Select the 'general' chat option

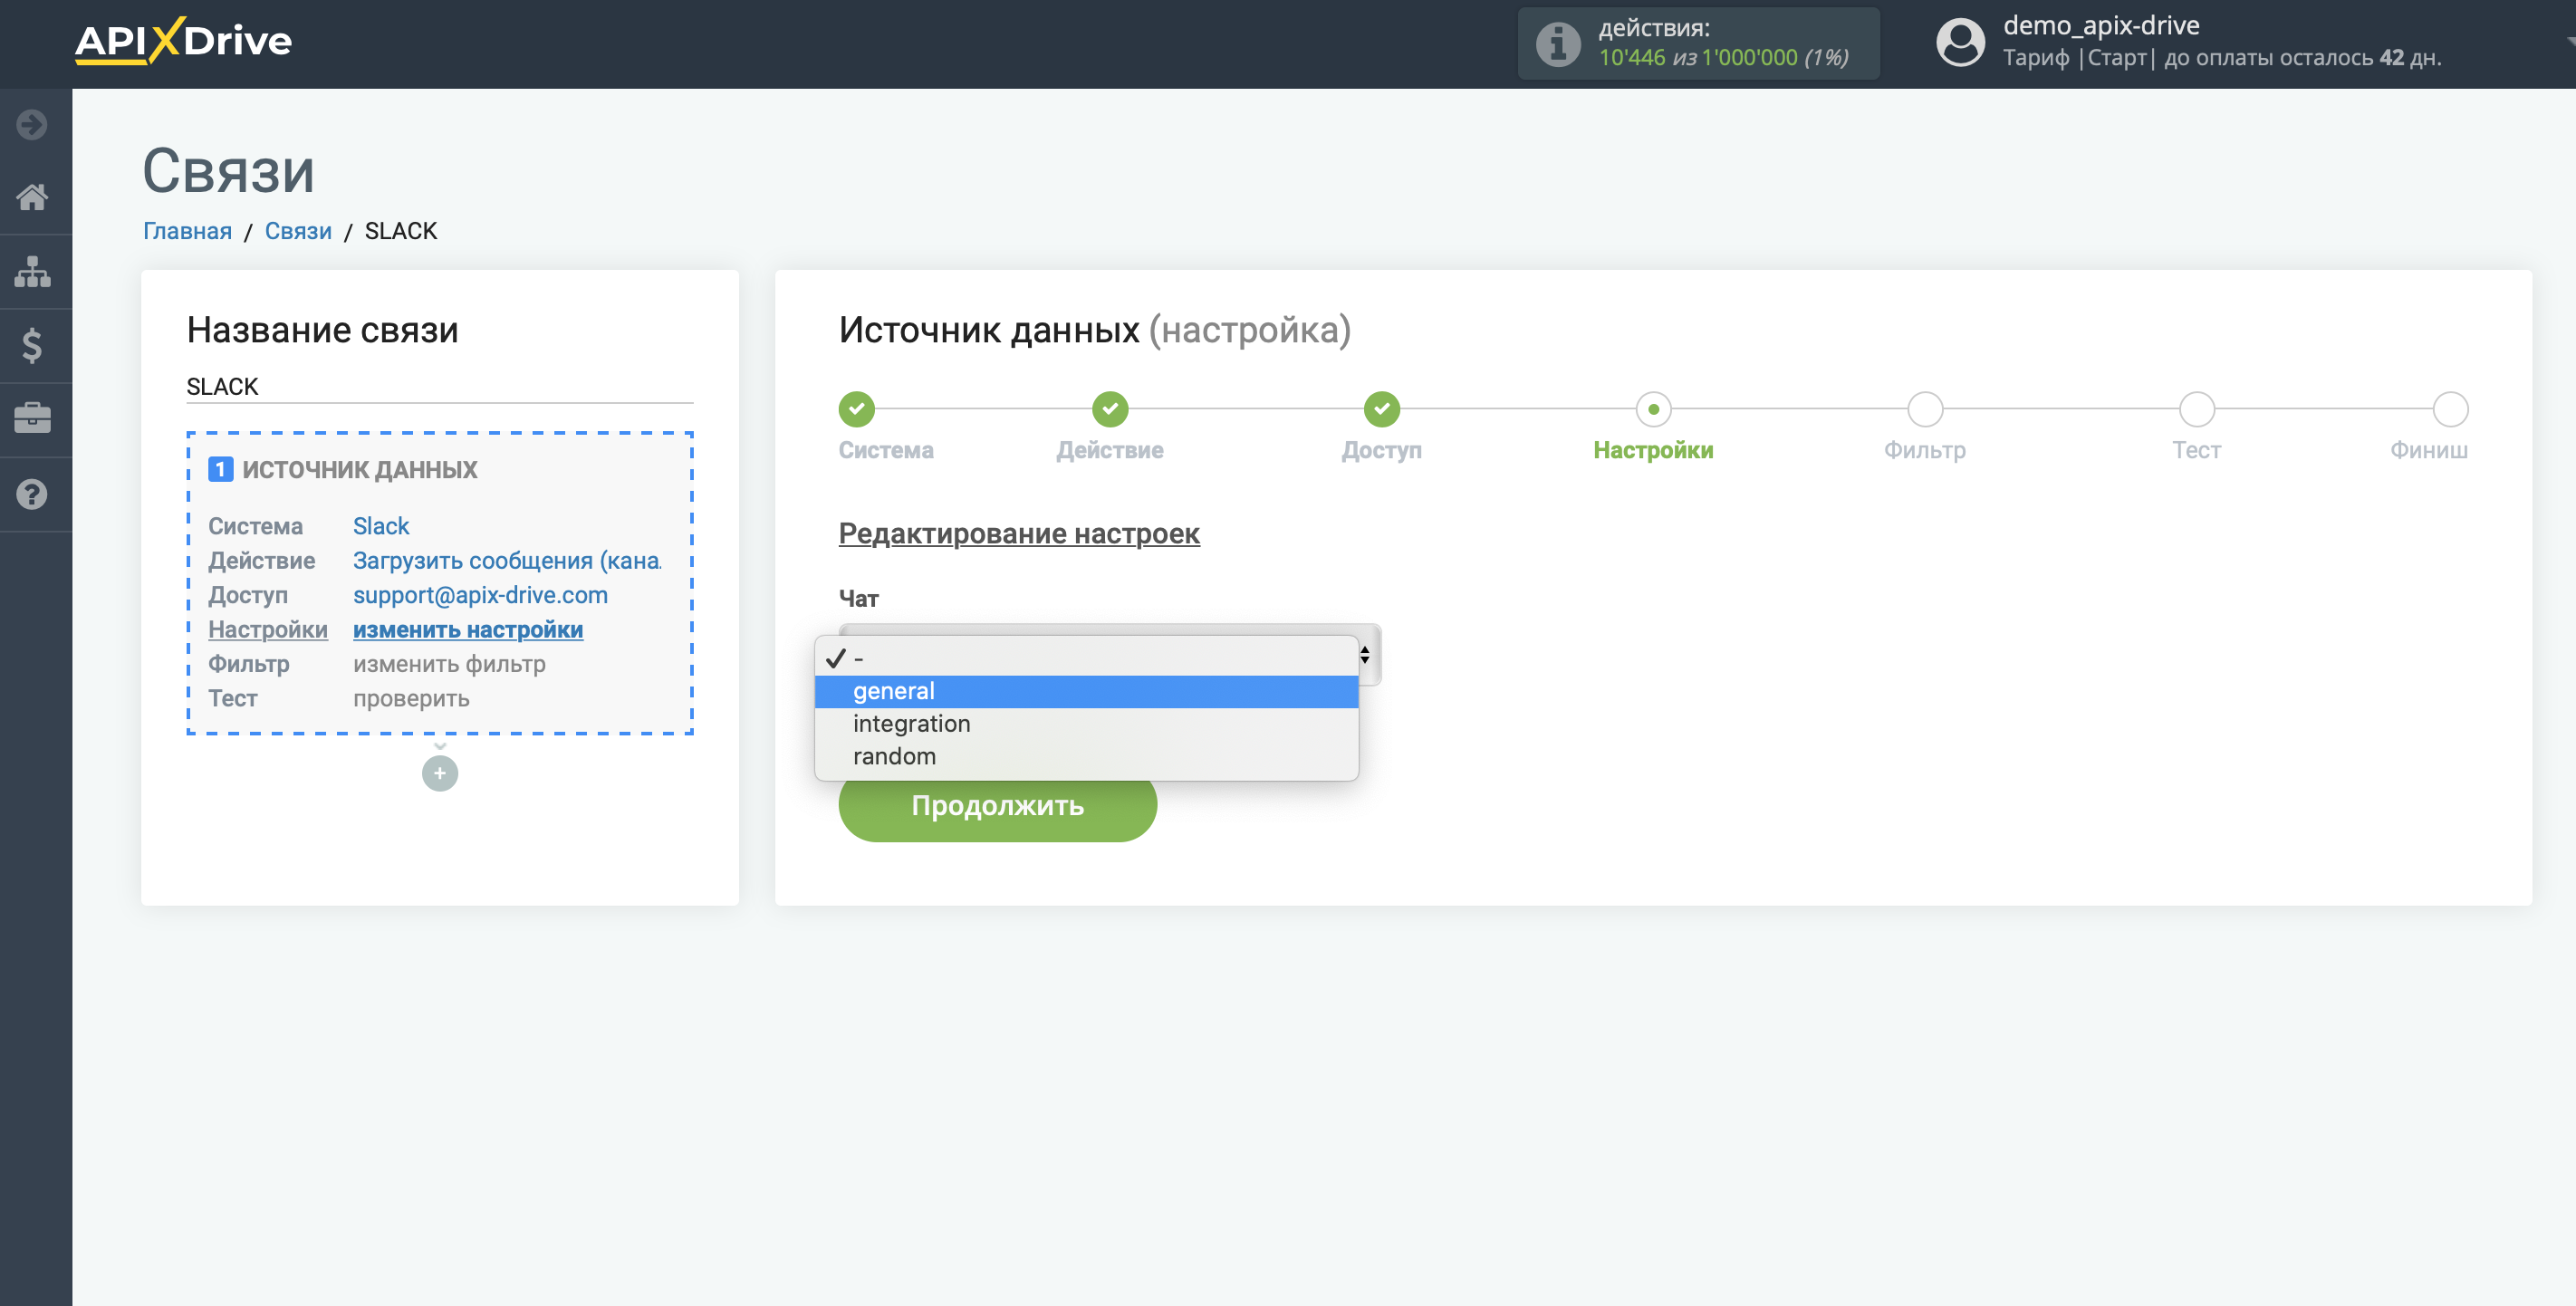[x=1086, y=691]
